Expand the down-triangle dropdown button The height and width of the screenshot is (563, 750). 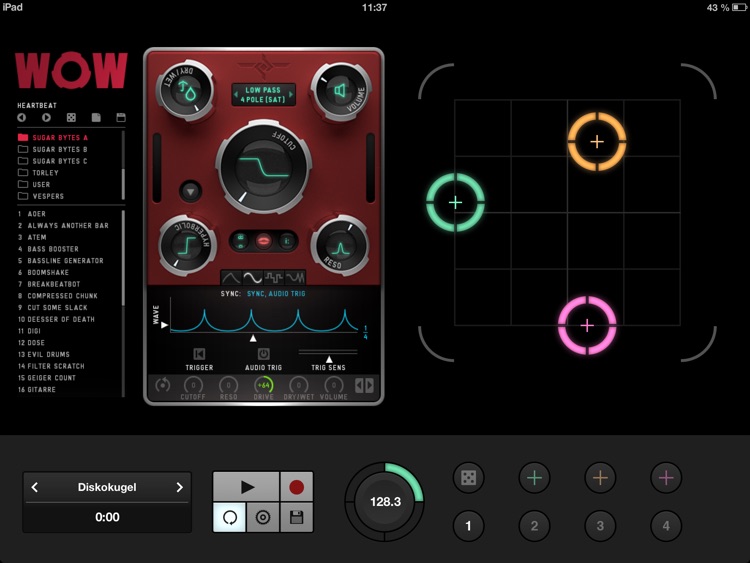[x=190, y=192]
